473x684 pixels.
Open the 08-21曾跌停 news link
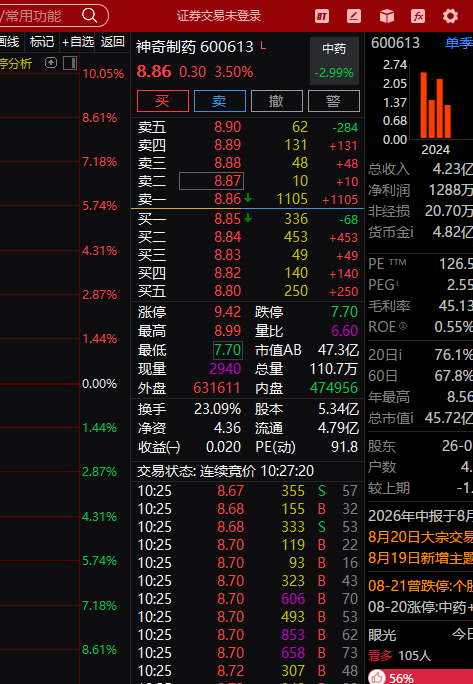click(x=420, y=585)
